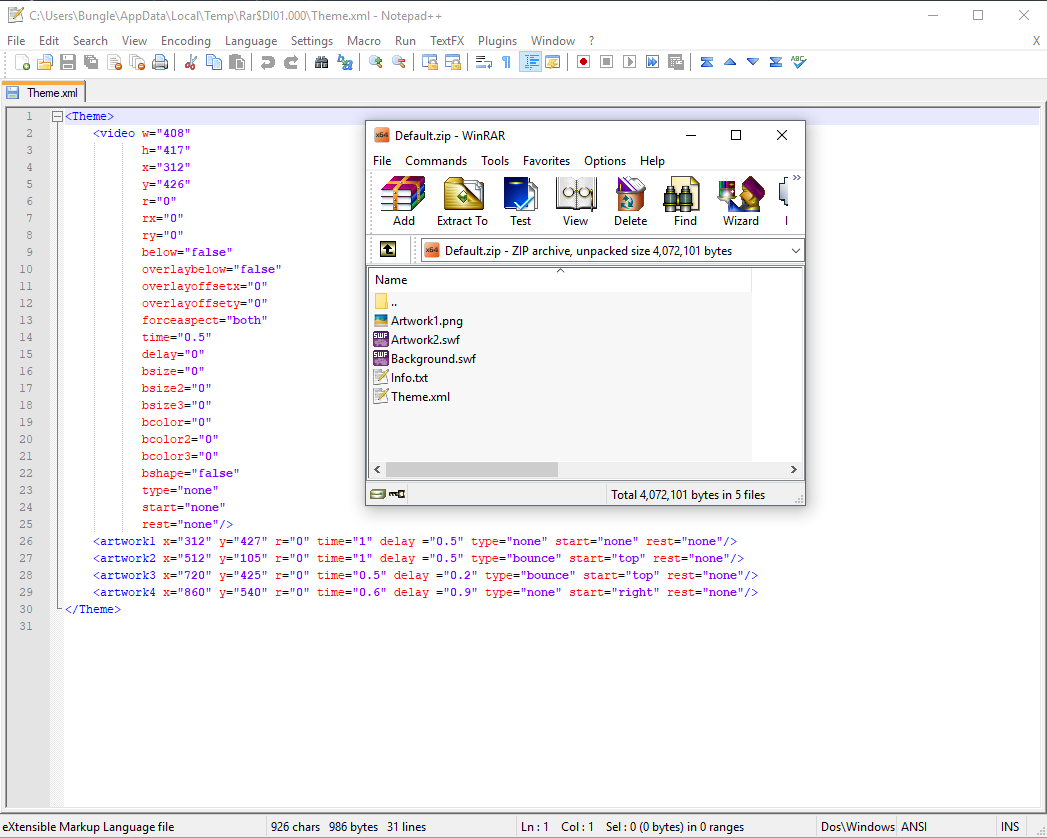Toggle the Show Indent Guide button
The width and height of the screenshot is (1047, 838).
coord(530,62)
